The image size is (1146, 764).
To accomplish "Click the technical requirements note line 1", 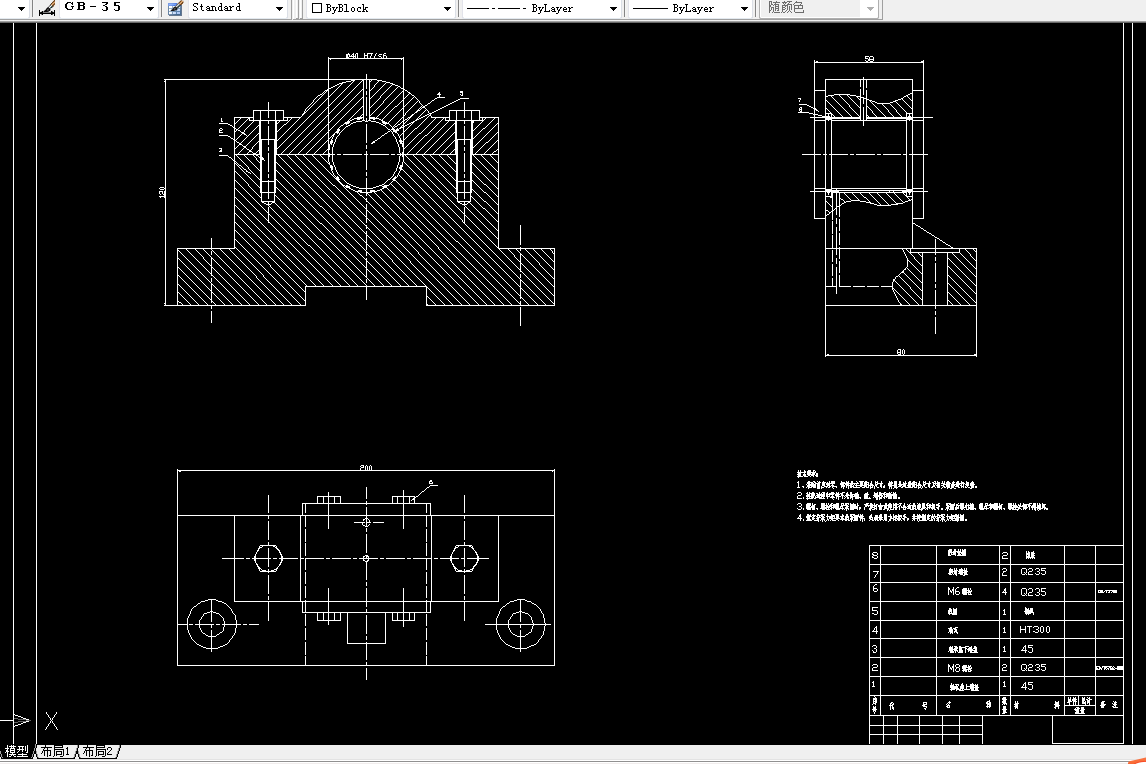I will click(887, 485).
